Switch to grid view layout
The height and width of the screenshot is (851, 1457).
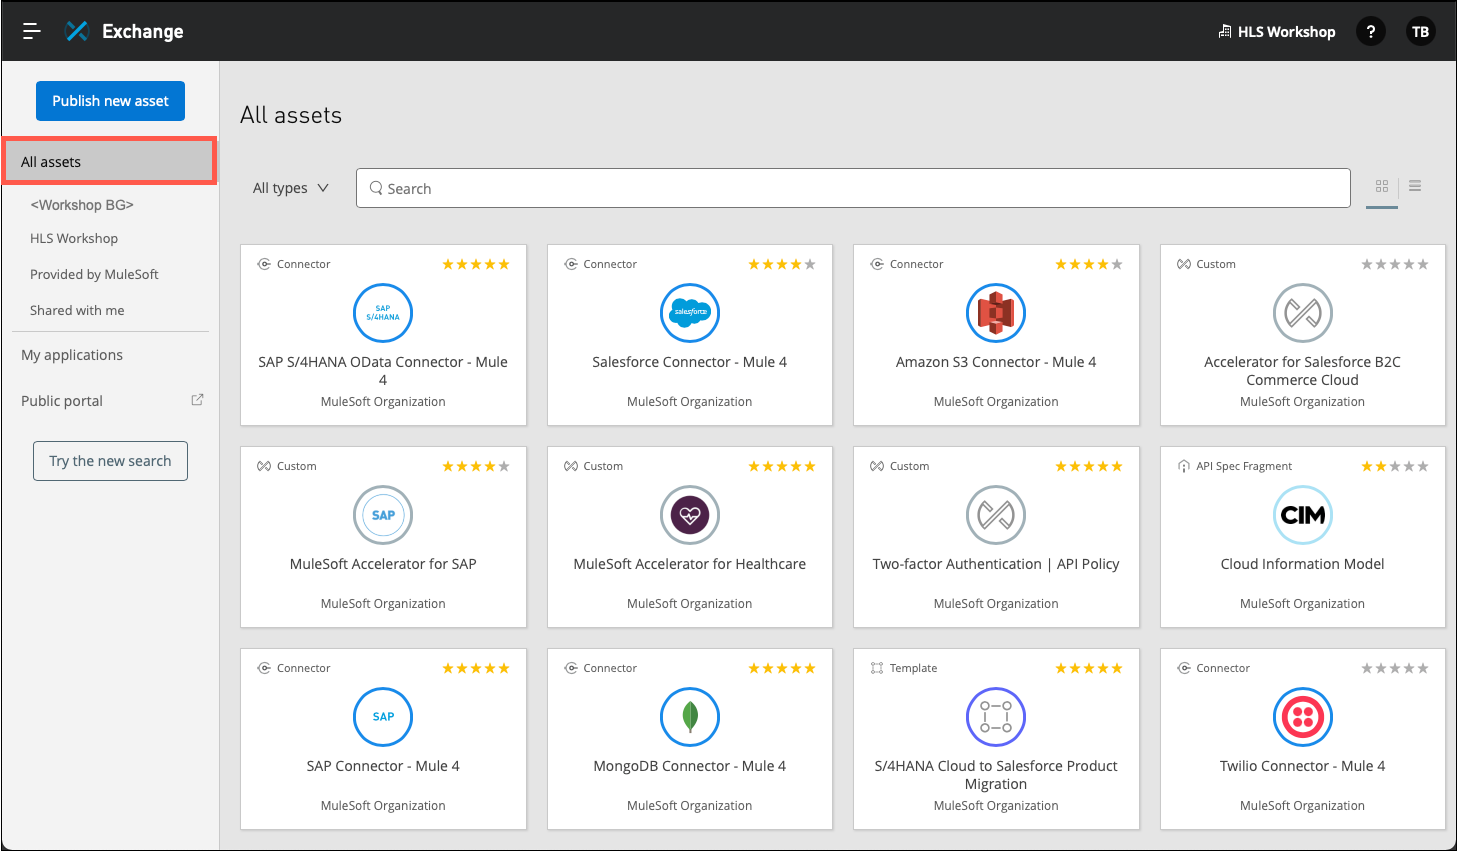(x=1382, y=186)
